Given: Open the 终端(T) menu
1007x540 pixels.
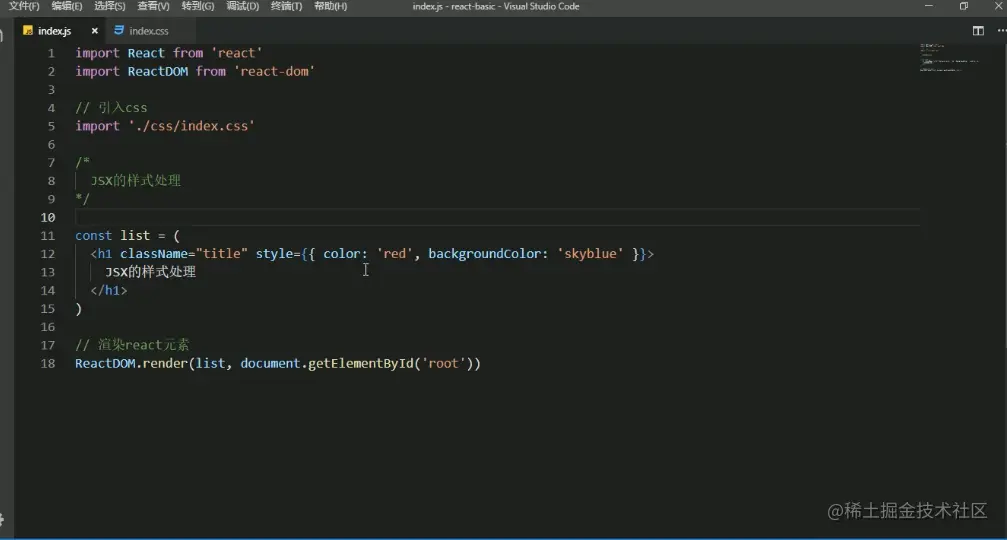Looking at the screenshot, I should tap(286, 6).
